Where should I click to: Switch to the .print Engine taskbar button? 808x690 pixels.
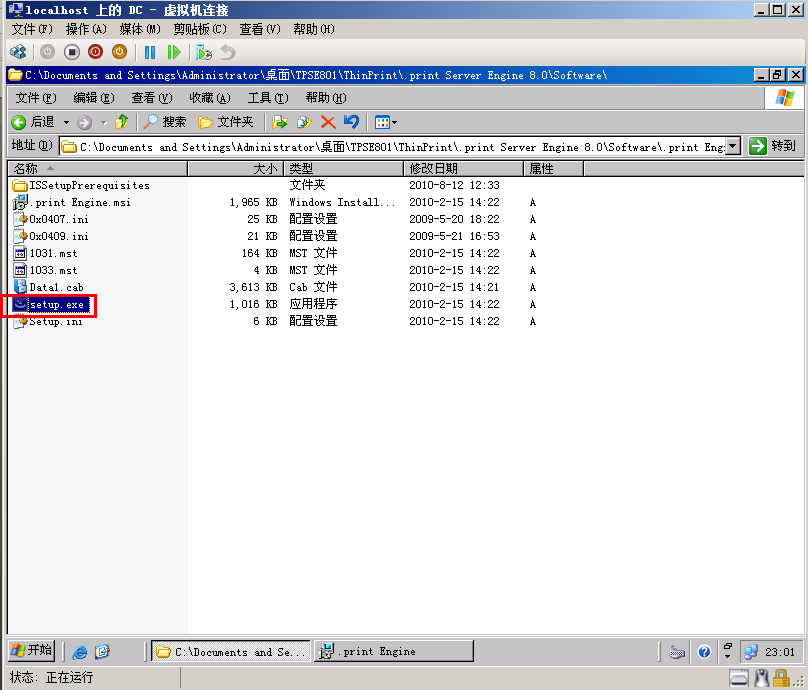tap(394, 652)
